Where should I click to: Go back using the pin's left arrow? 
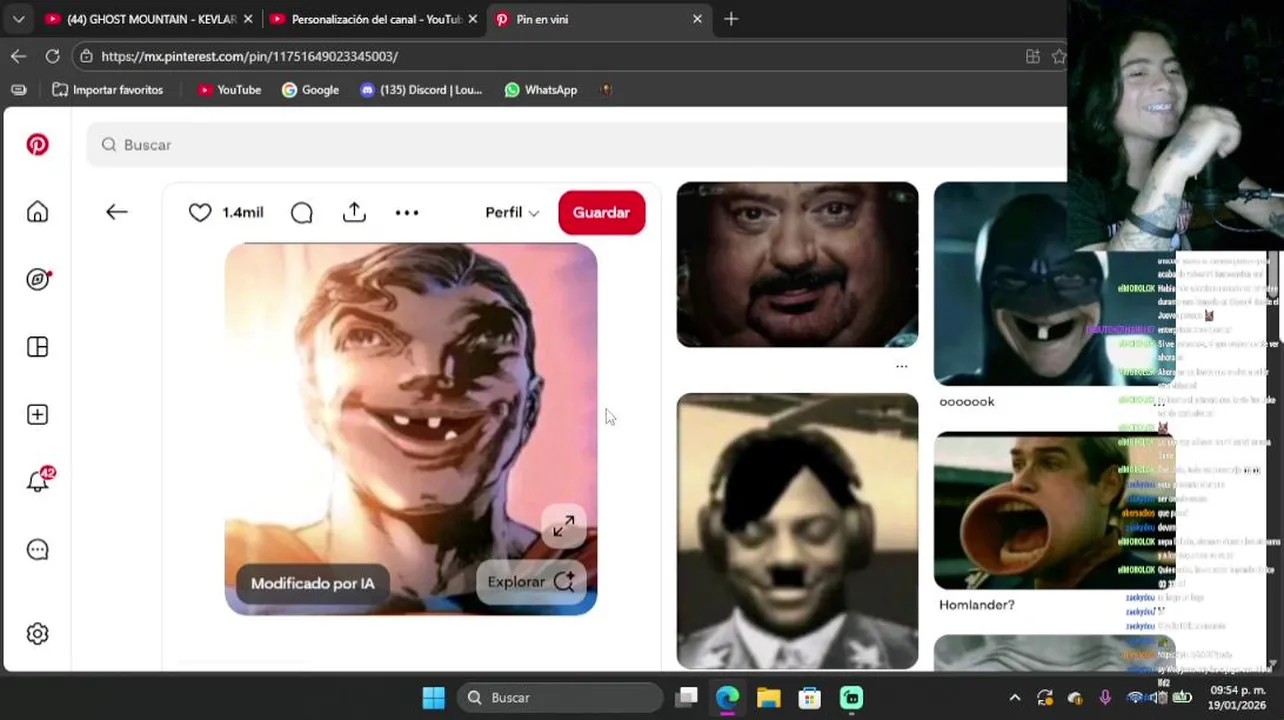(117, 212)
